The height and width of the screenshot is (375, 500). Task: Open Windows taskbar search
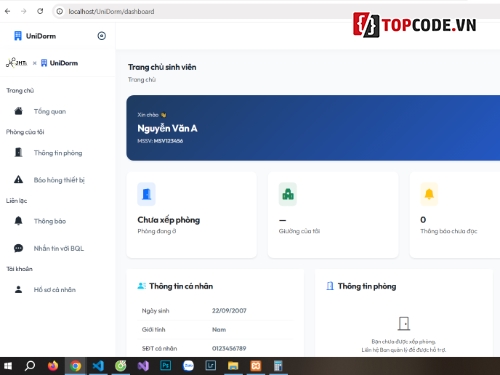[x=30, y=366]
